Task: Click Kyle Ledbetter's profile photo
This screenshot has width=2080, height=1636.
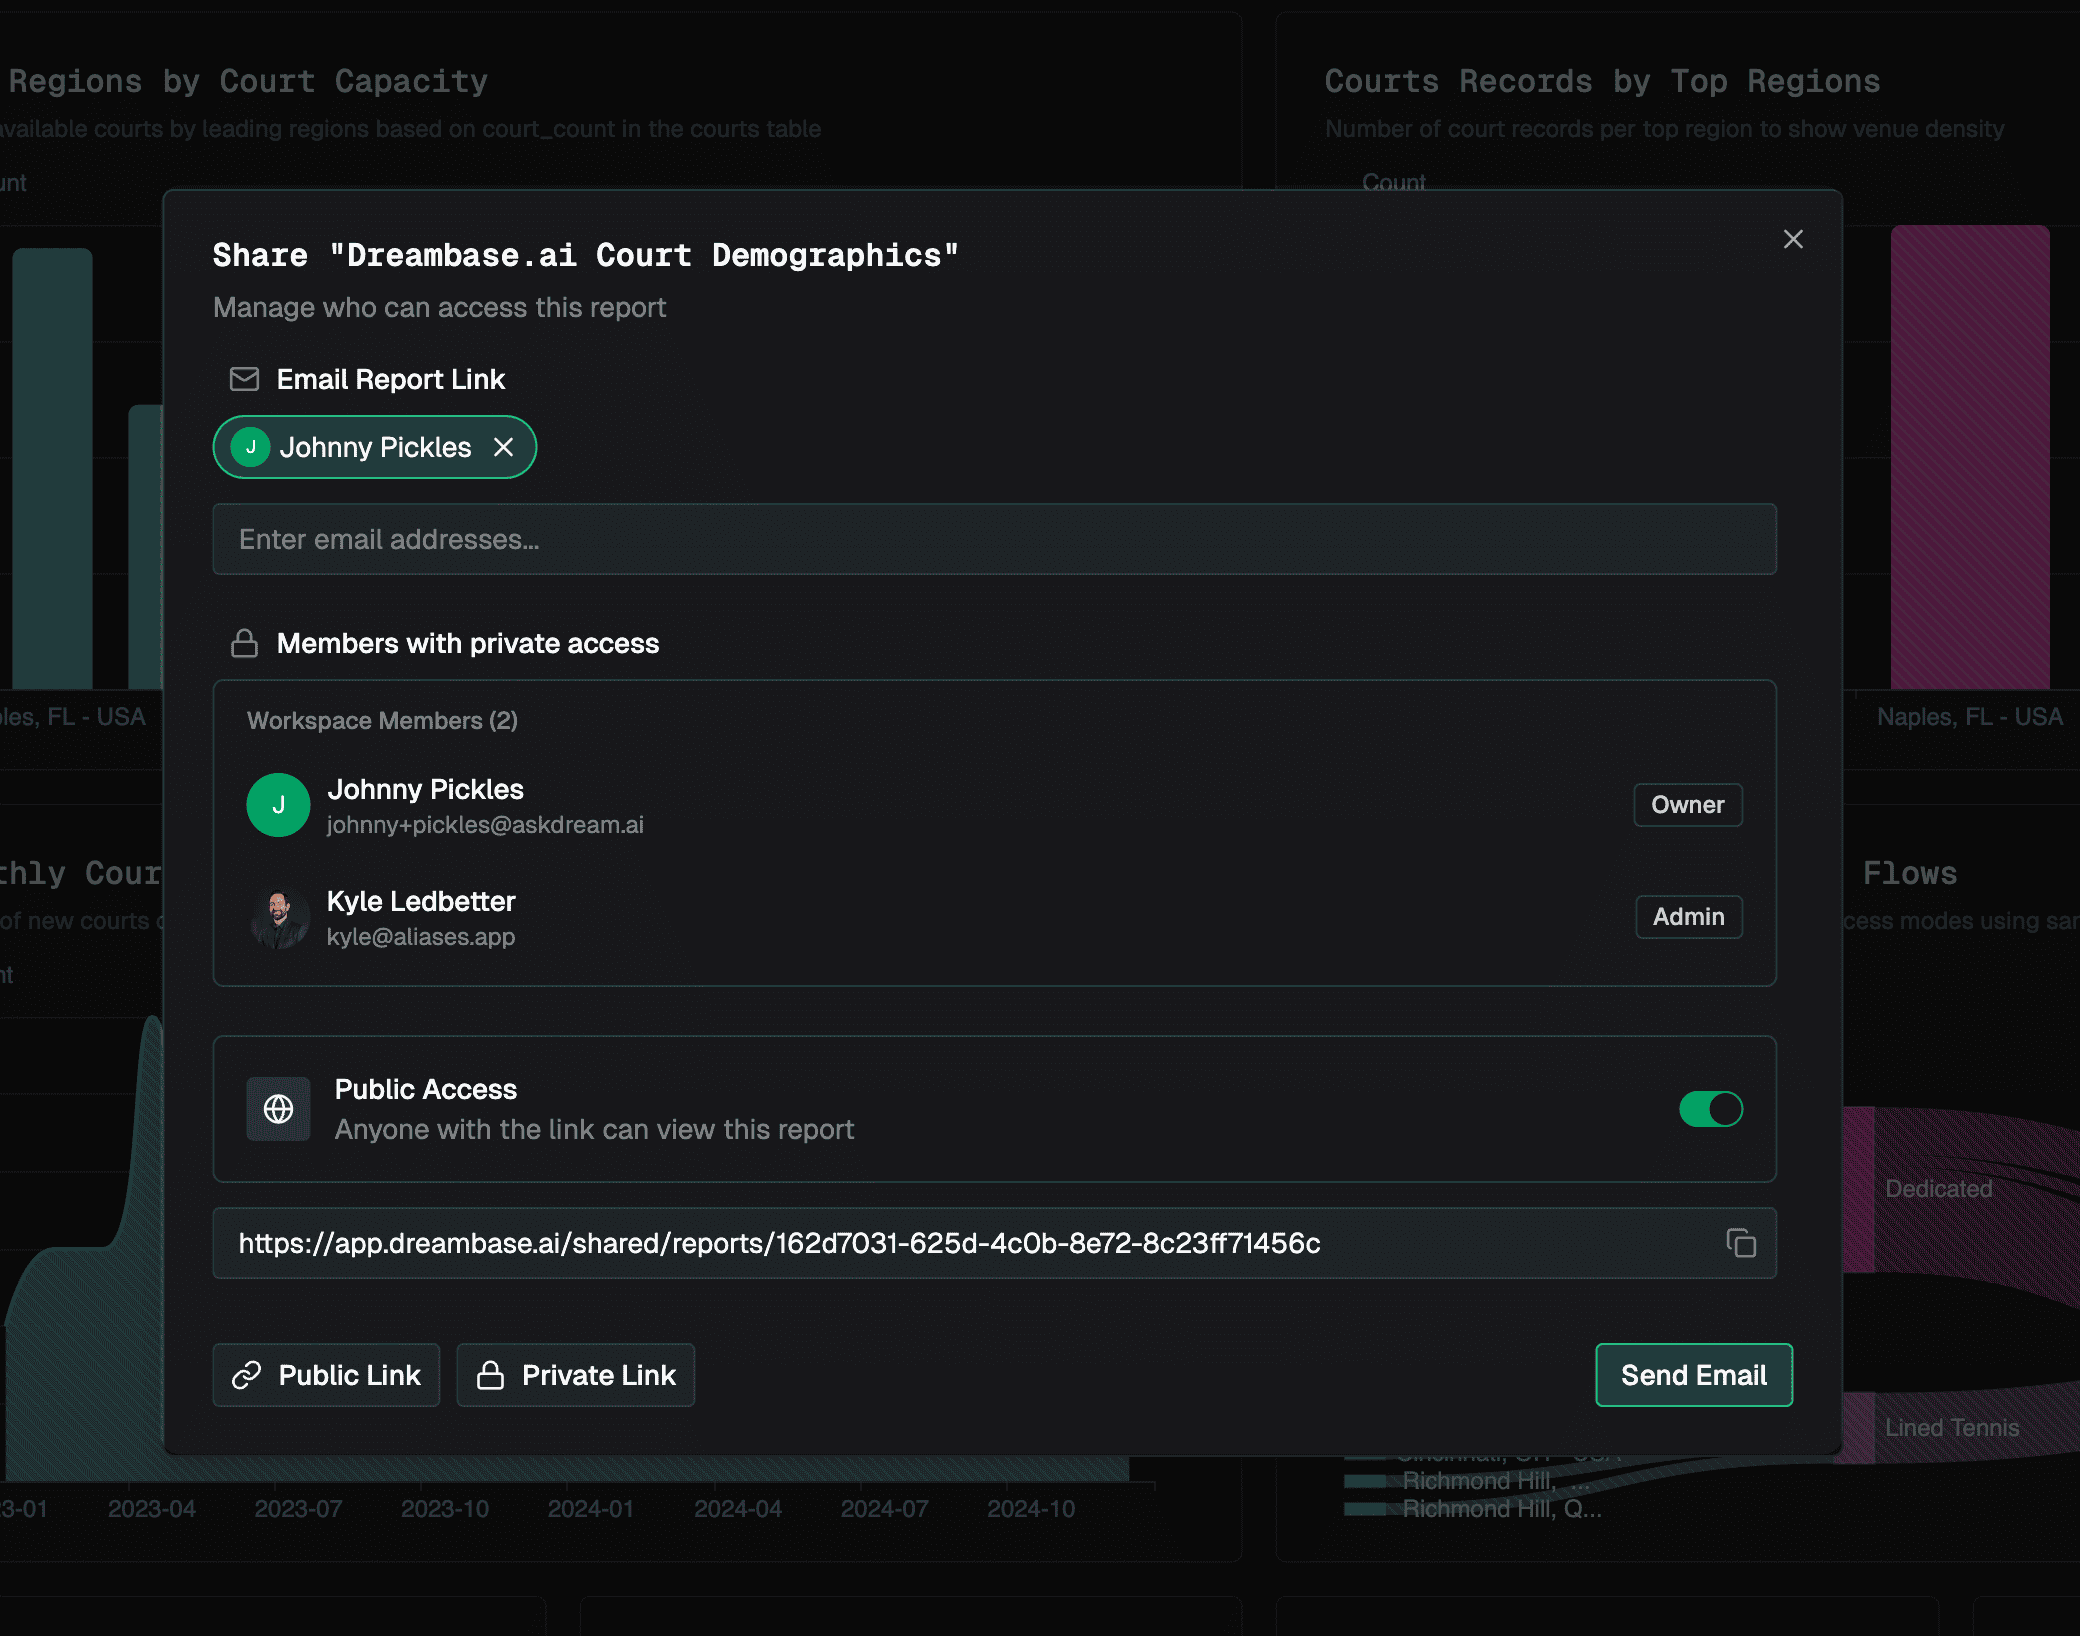Action: tap(278, 917)
